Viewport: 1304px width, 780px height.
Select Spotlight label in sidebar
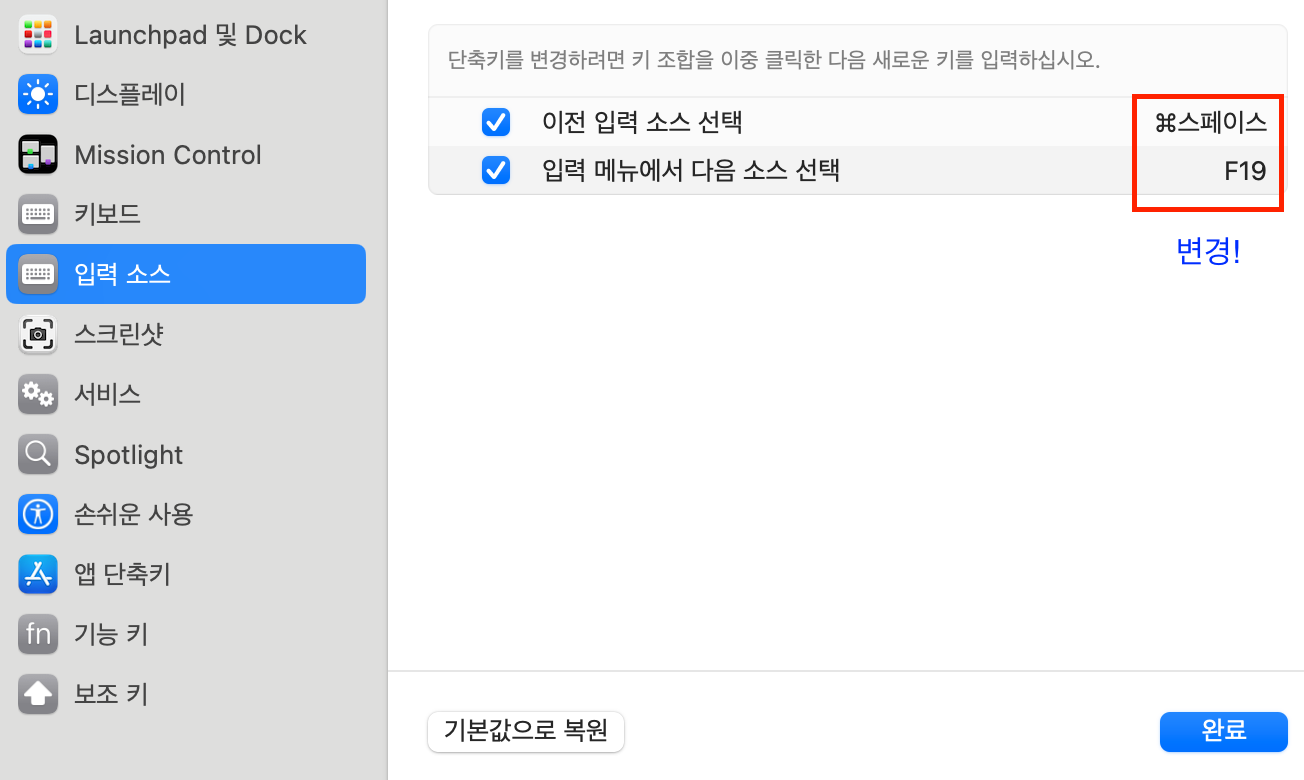[x=129, y=455]
